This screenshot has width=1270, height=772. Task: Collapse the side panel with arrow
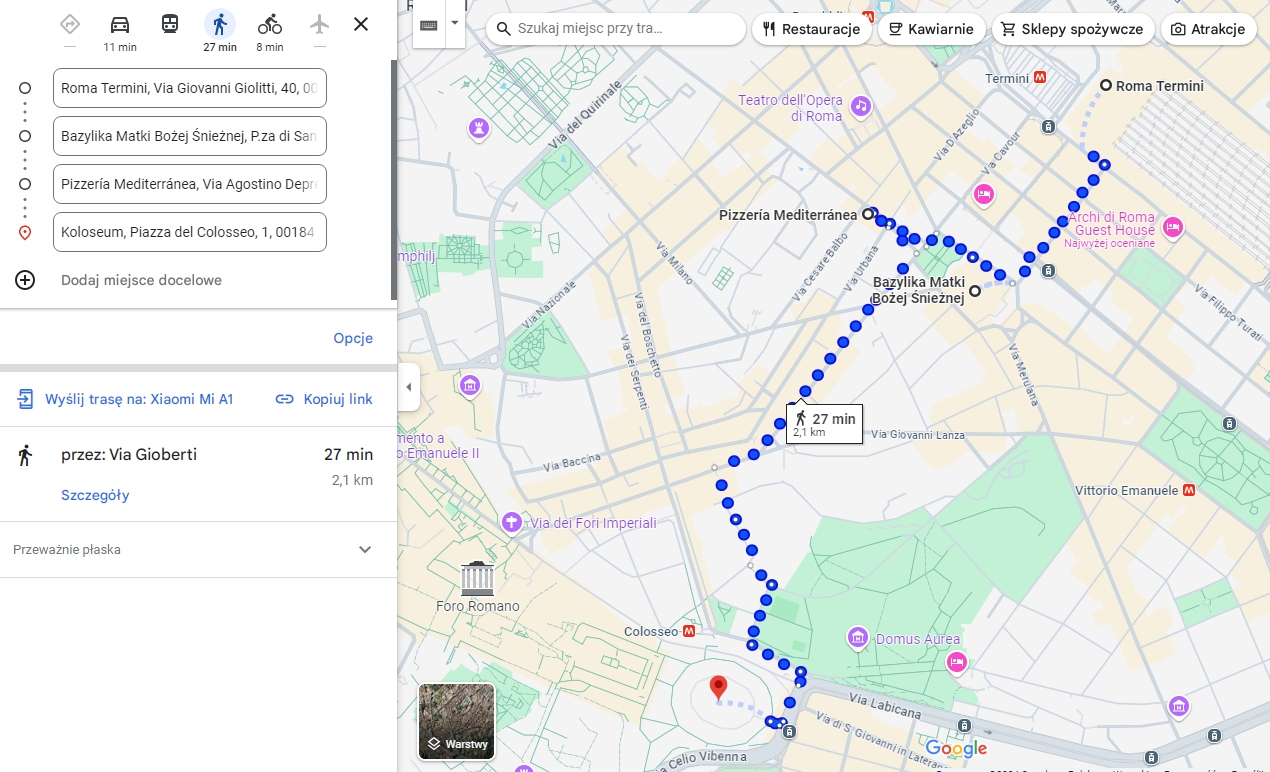[408, 387]
